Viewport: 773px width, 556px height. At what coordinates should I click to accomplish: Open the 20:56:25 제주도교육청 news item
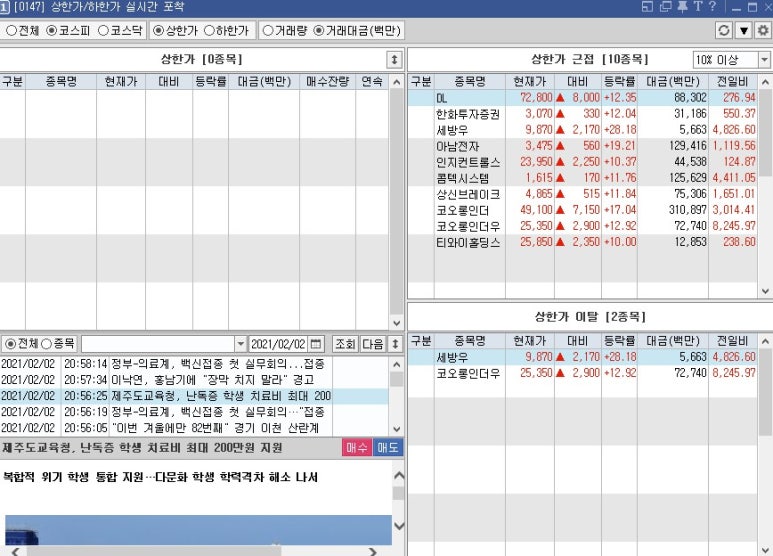(194, 396)
